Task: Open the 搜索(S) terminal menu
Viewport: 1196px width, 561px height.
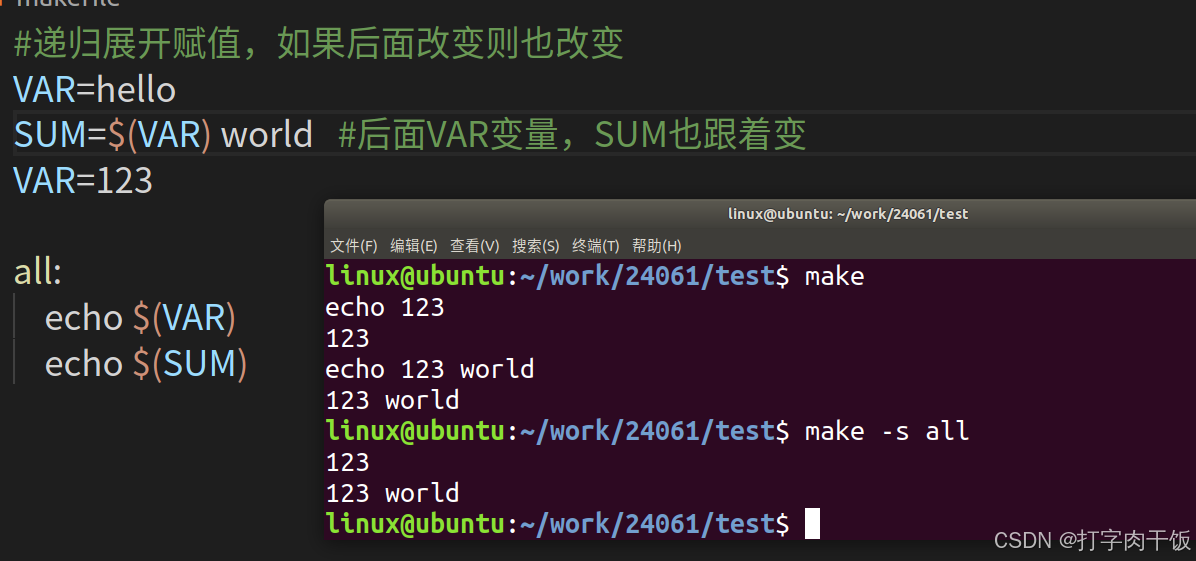Action: pyautogui.click(x=535, y=246)
